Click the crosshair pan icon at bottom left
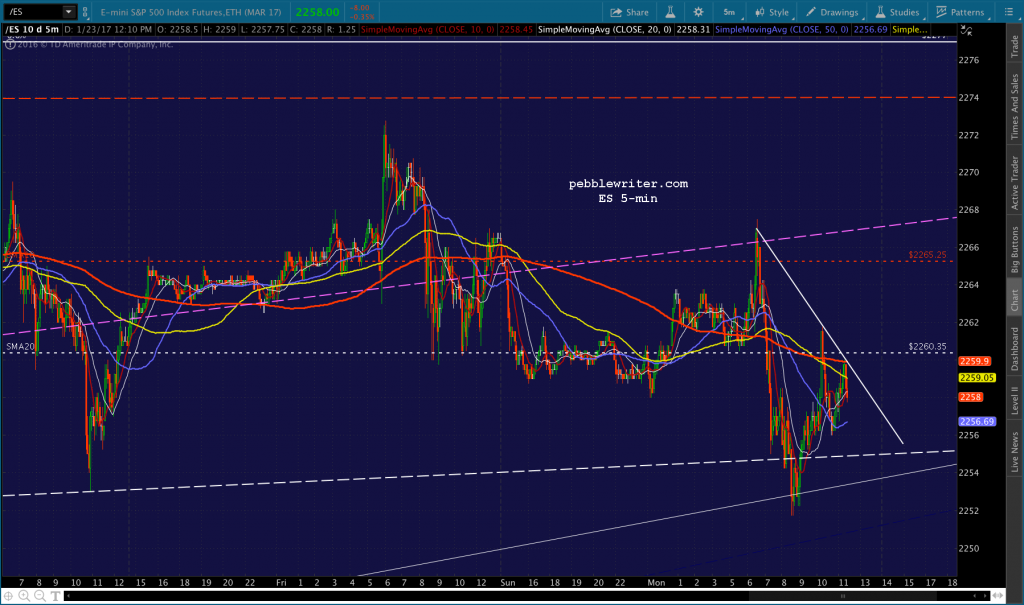1024x605 pixels. point(8,596)
